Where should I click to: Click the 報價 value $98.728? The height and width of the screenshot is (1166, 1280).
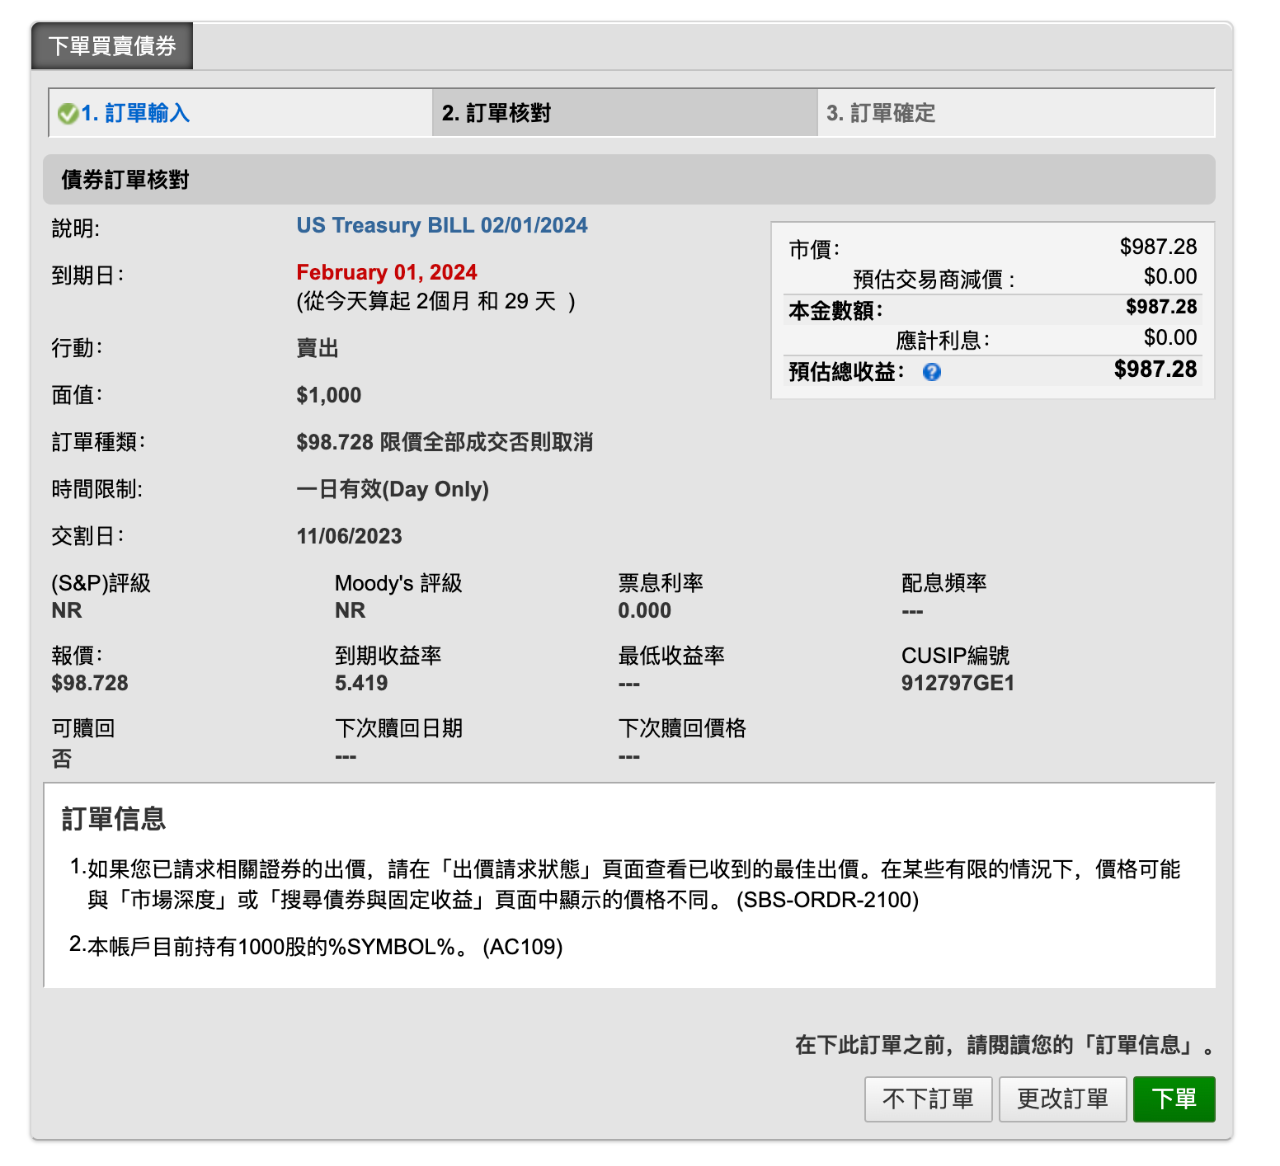pyautogui.click(x=89, y=682)
